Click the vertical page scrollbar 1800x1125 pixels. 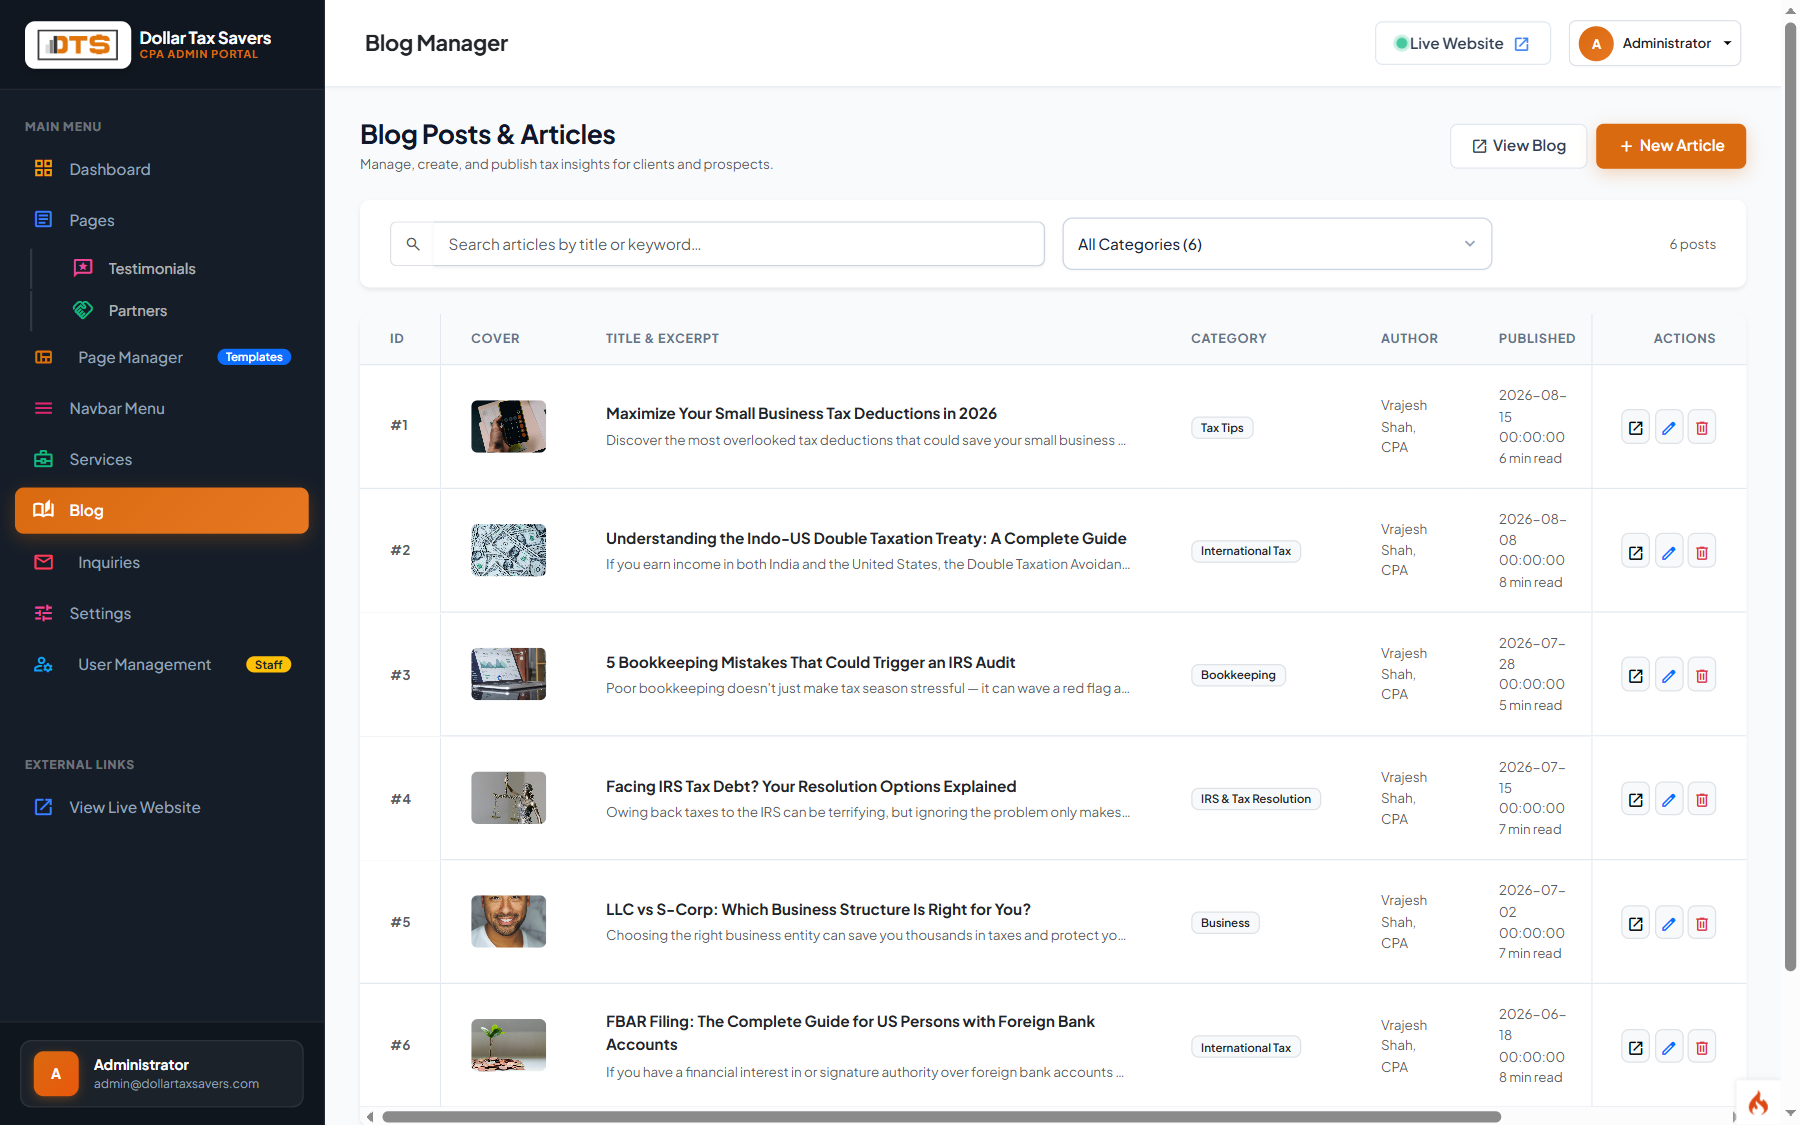[1790, 495]
